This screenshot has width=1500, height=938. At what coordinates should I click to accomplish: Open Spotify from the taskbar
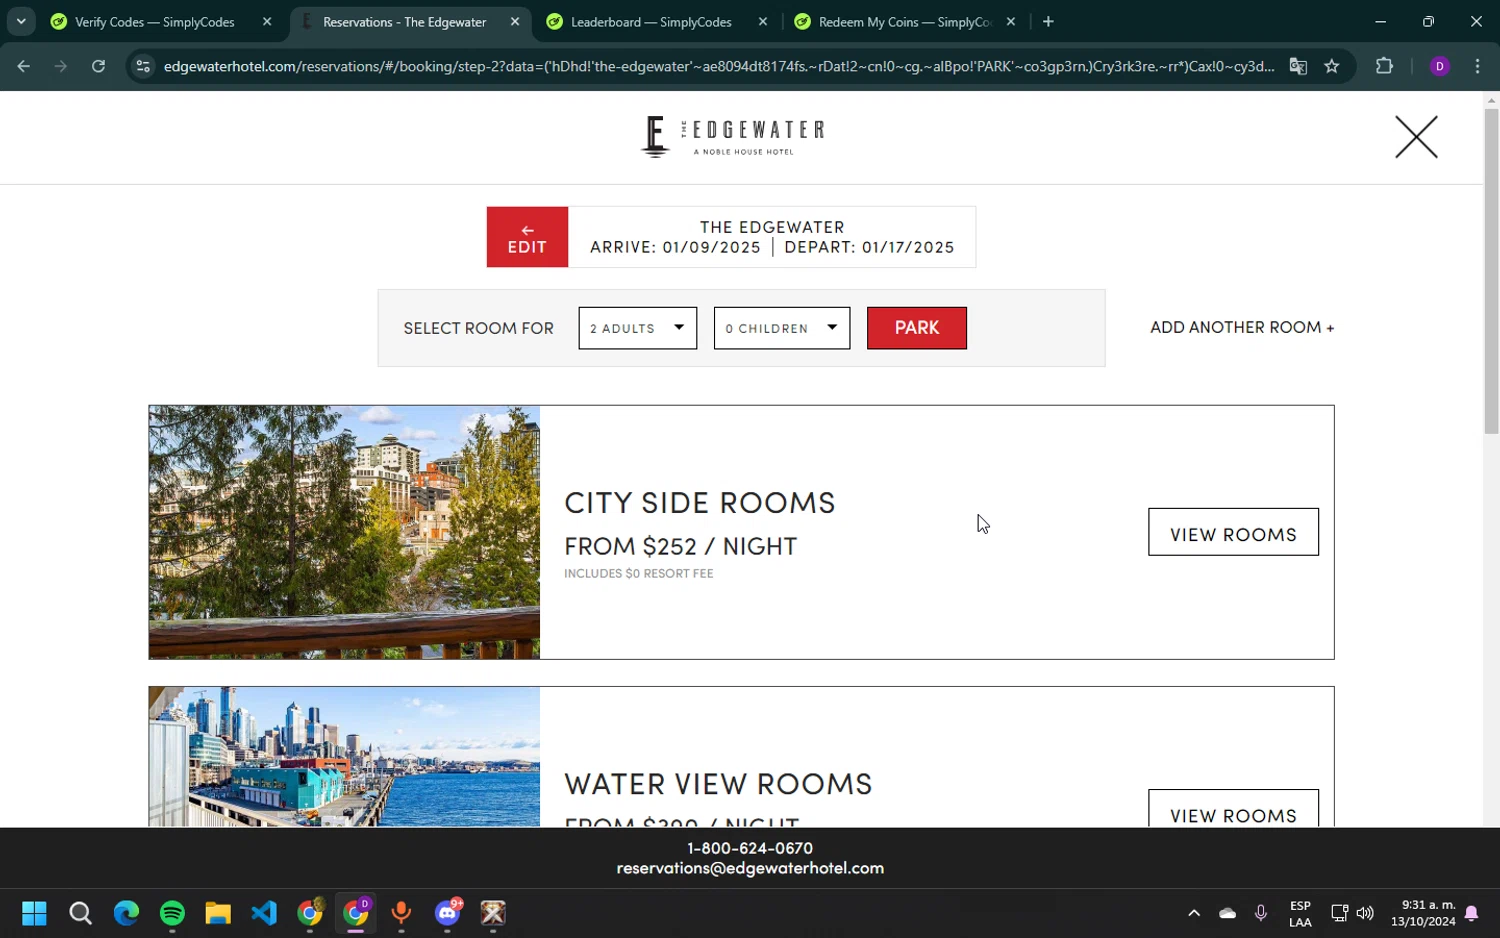pyautogui.click(x=172, y=913)
